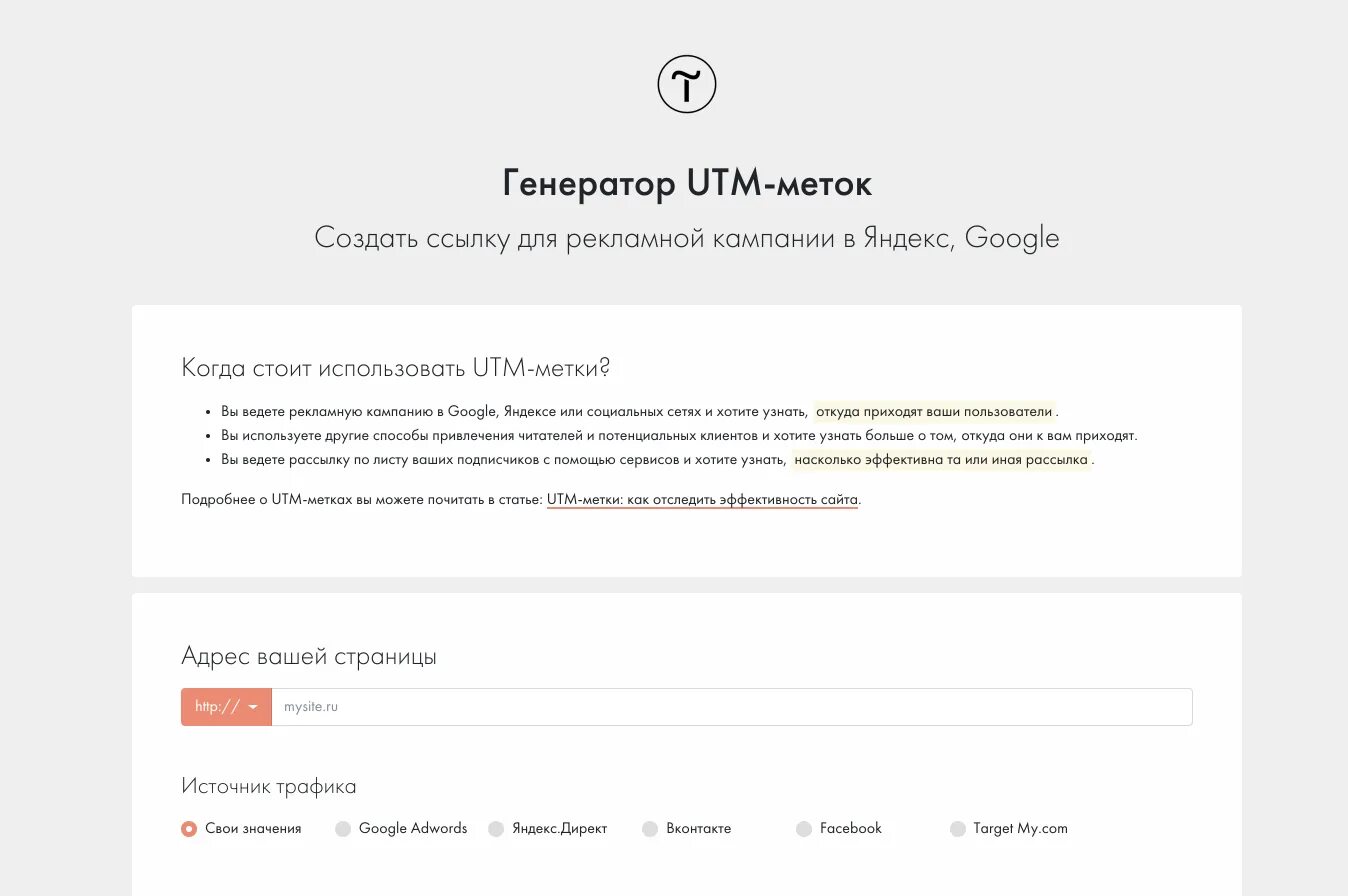This screenshot has height=896, width=1348.
Task: Open the http:// protocol dropdown
Action: pos(226,707)
